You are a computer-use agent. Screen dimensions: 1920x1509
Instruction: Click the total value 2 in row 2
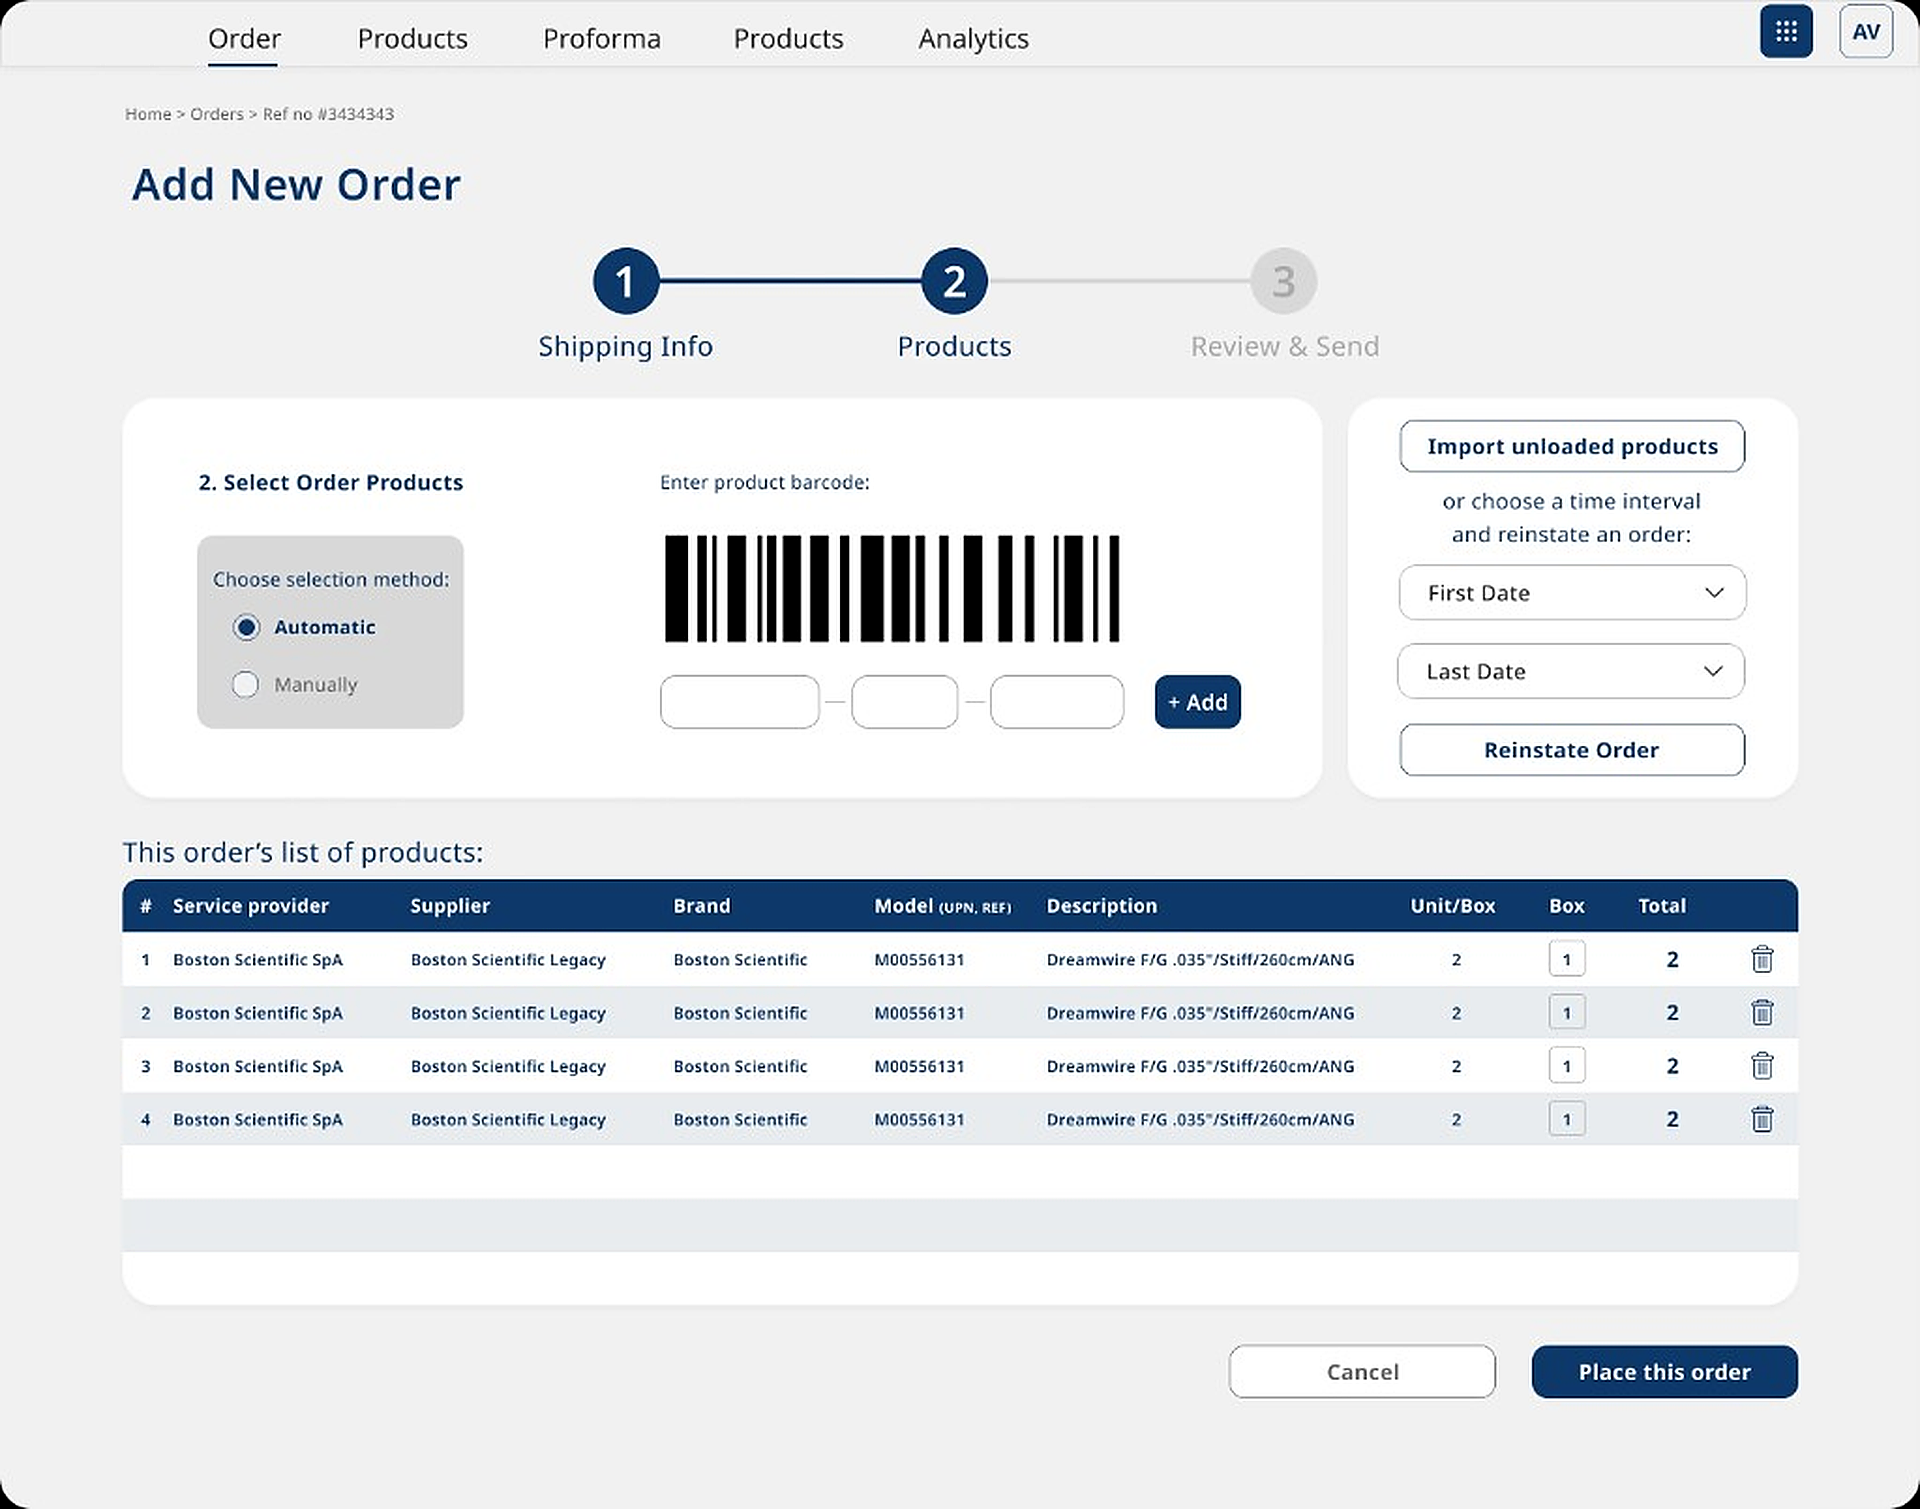click(1672, 1013)
